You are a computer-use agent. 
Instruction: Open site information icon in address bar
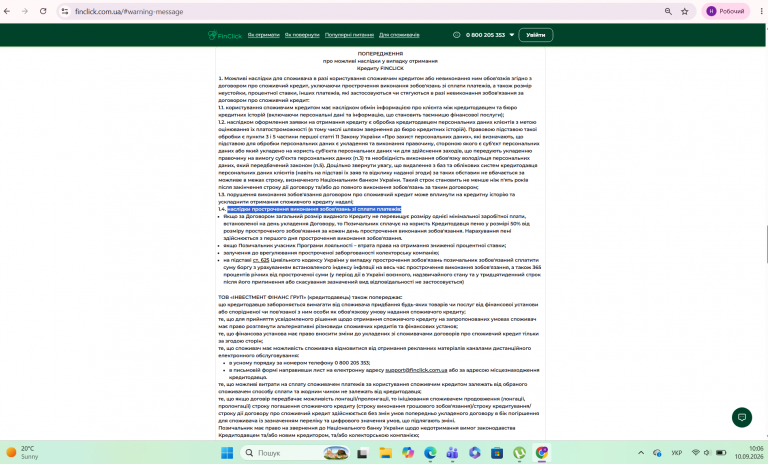tap(65, 11)
